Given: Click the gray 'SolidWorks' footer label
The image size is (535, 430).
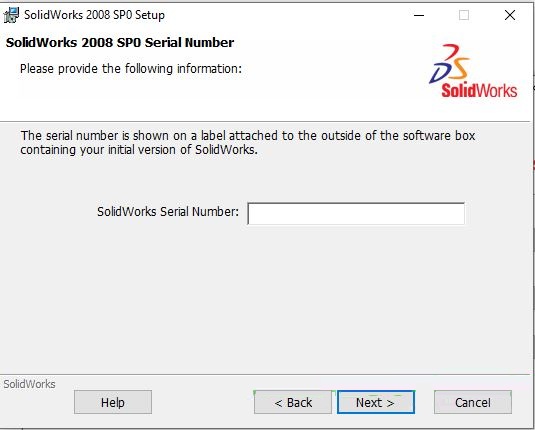Looking at the screenshot, I should [29, 384].
